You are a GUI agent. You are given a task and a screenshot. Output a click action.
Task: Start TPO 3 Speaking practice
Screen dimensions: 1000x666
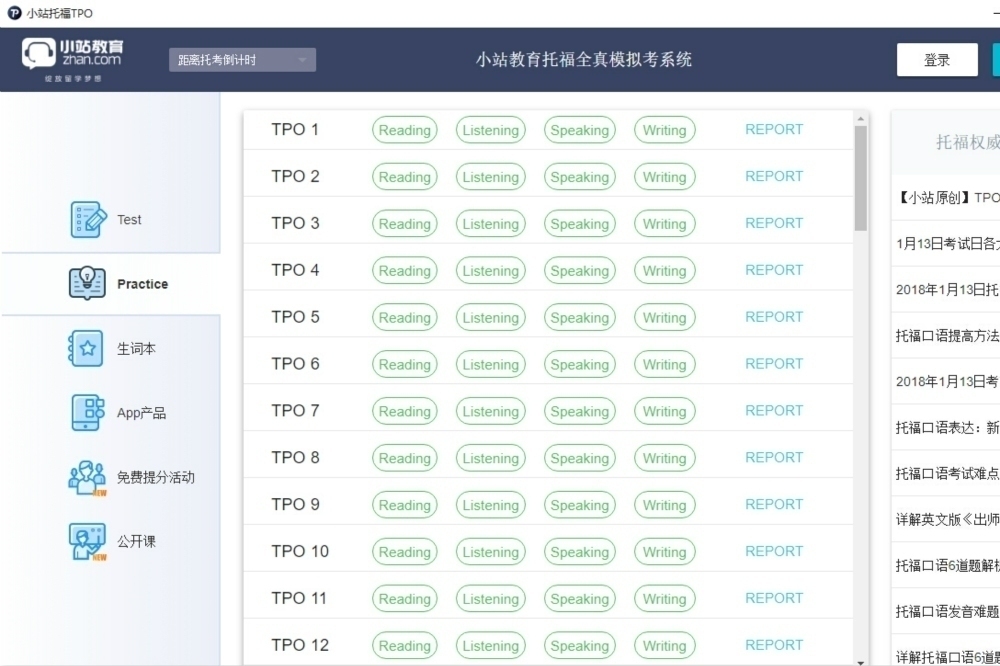[580, 224]
